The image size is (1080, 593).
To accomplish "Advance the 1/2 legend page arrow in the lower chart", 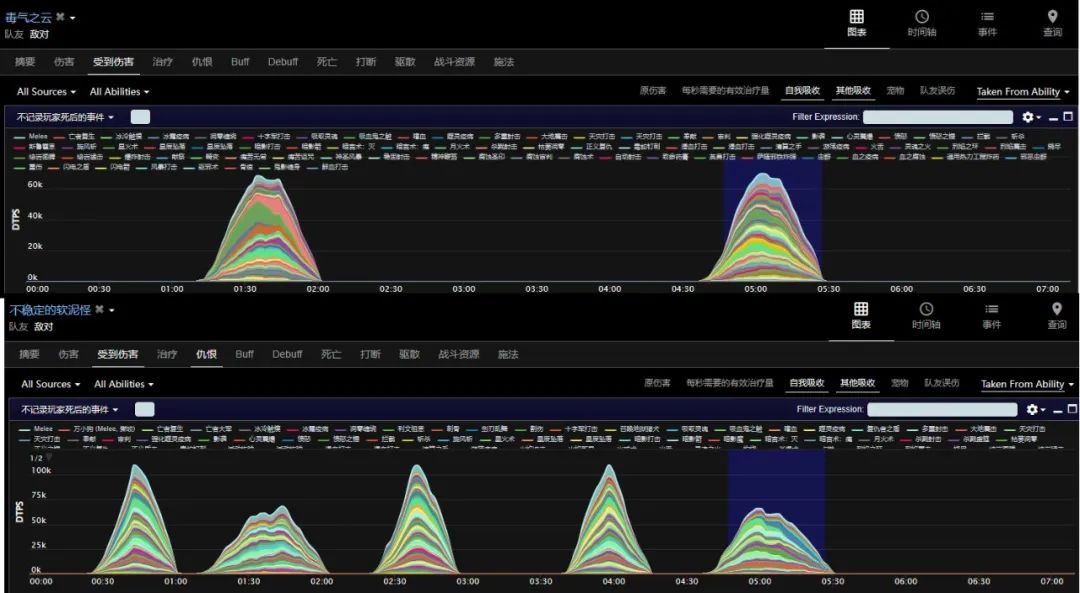I will [x=49, y=458].
